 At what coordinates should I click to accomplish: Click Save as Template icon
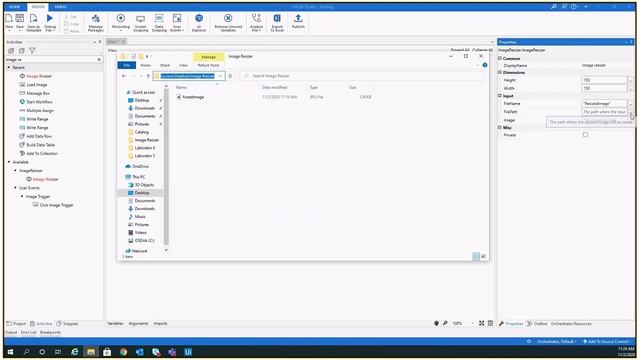click(x=33, y=18)
